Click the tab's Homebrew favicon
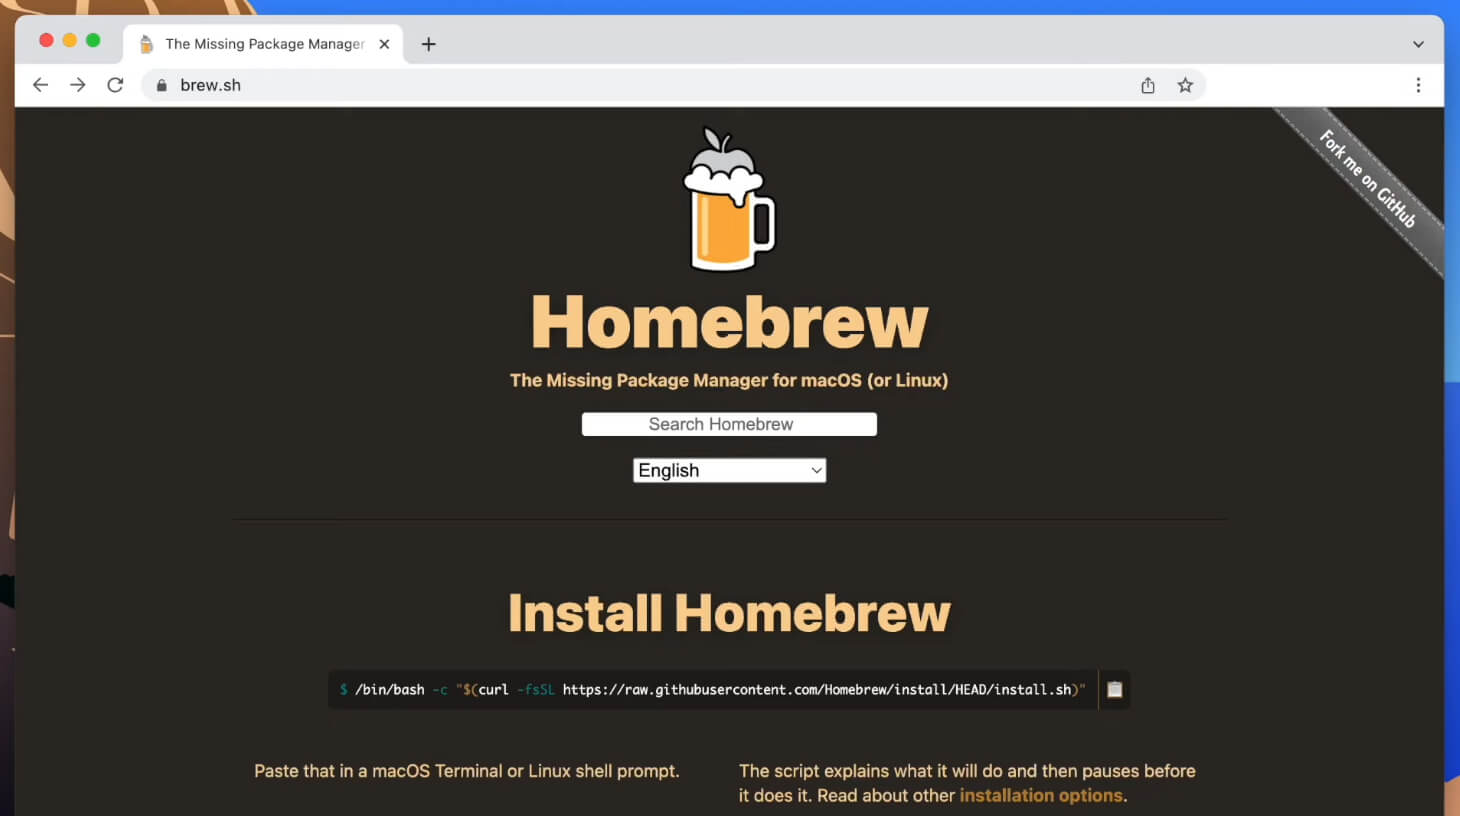Viewport: 1460px width, 816px height. [146, 44]
